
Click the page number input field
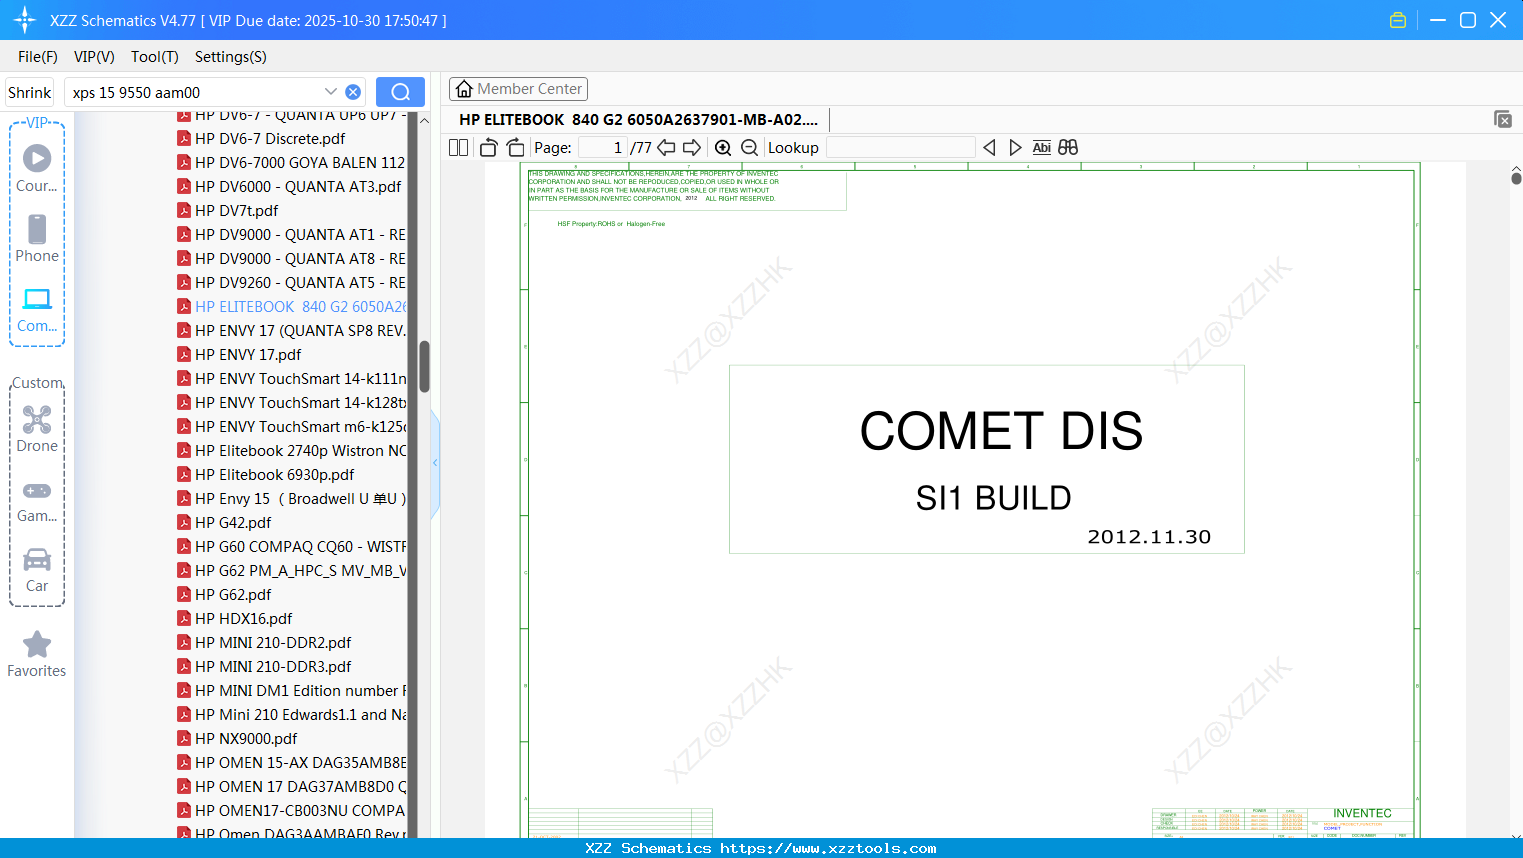(x=603, y=148)
